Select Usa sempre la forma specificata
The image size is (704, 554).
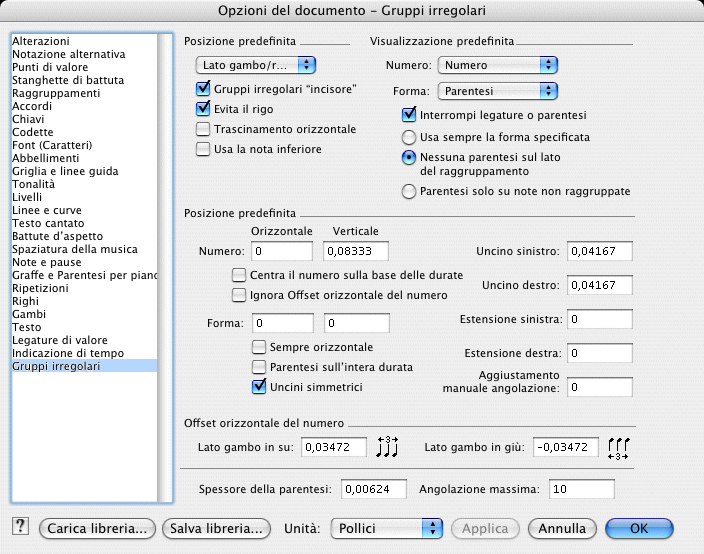(408, 136)
